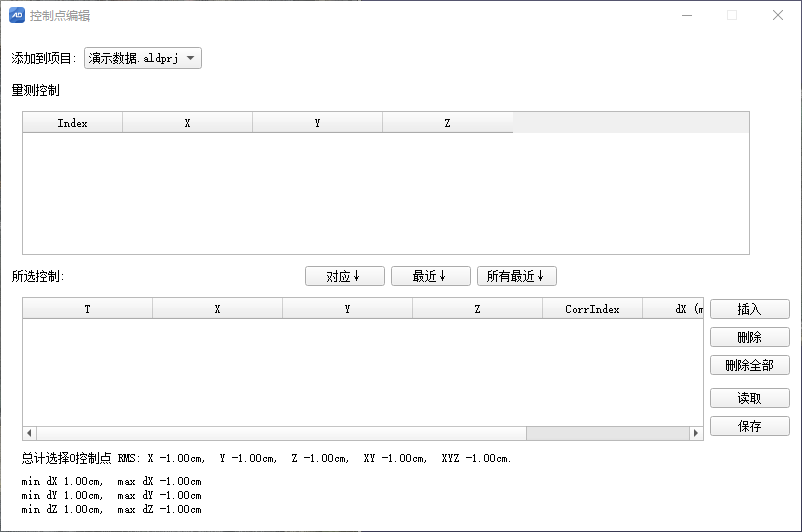Click the 总计选择0控制点 RMS summary text
The width and height of the screenshot is (802, 532).
pyautogui.click(x=266, y=458)
